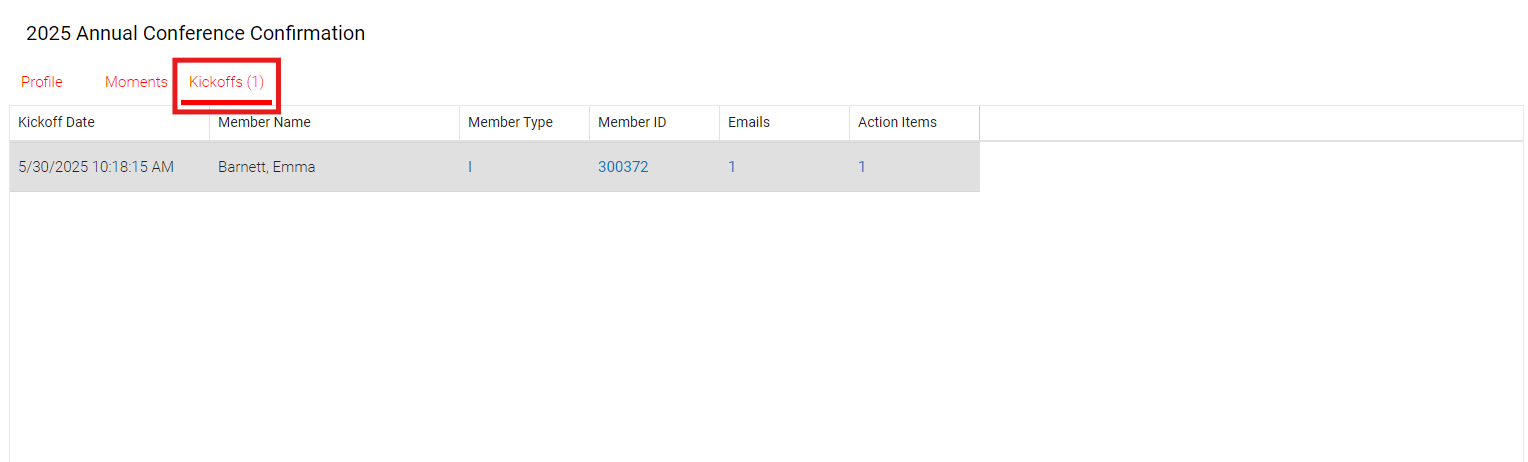Switch to the Moments tab
The height and width of the screenshot is (462, 1528).
[x=136, y=82]
